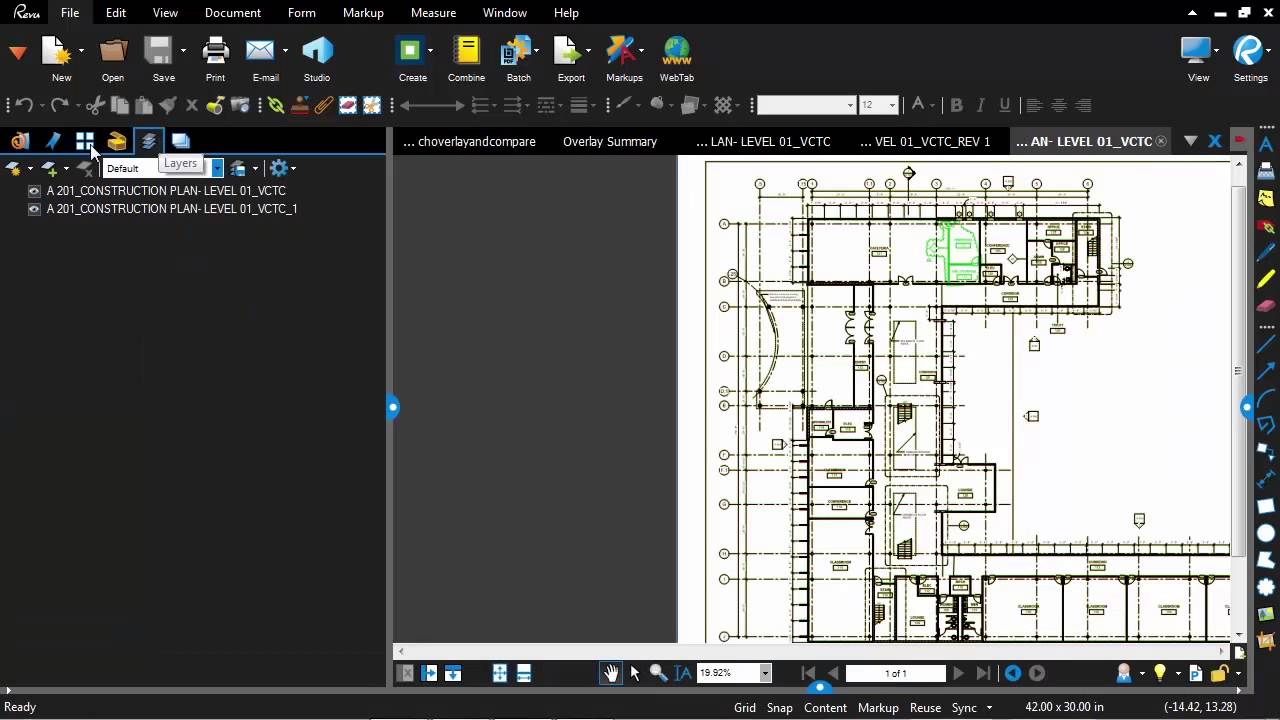The width and height of the screenshot is (1280, 720).
Task: Open the Markup menu
Action: pyautogui.click(x=363, y=13)
